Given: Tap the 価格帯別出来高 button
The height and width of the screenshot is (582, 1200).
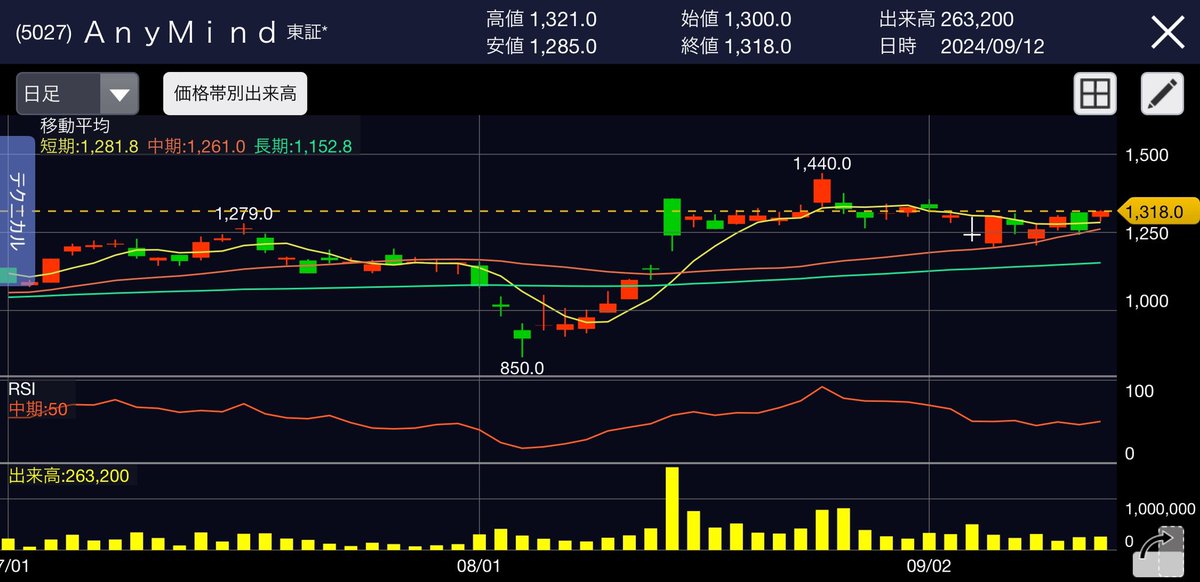Looking at the screenshot, I should click(x=235, y=95).
